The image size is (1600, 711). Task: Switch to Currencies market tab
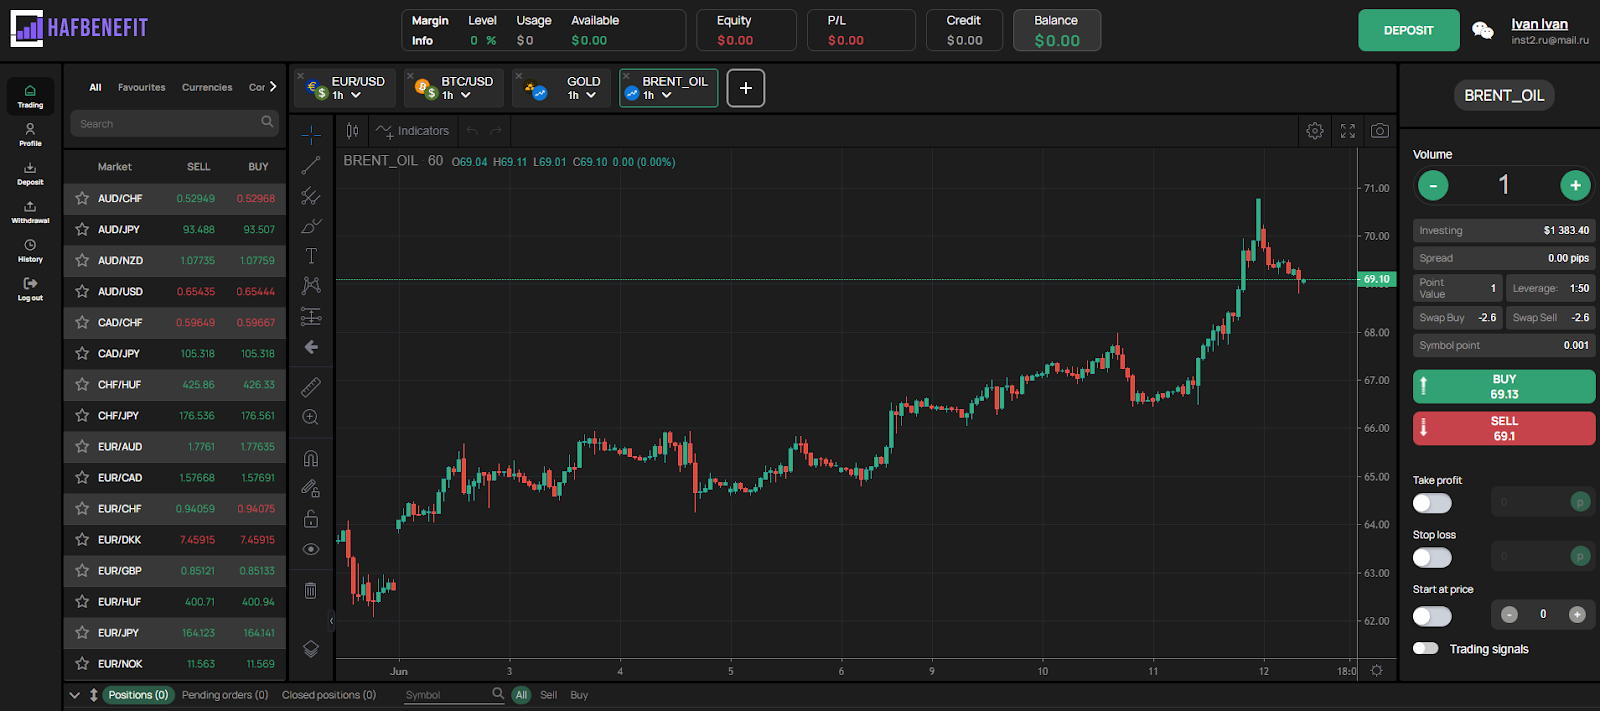tap(207, 88)
